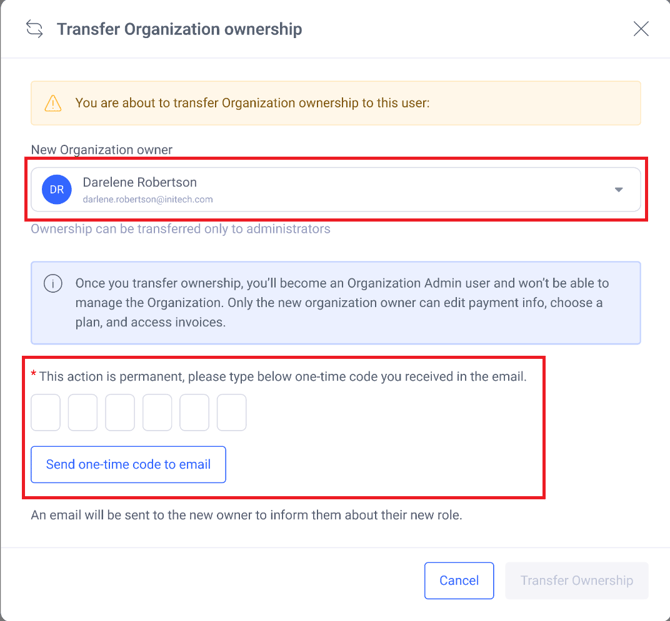Focus the first one-time code box
This screenshot has width=670, height=621.
46,412
